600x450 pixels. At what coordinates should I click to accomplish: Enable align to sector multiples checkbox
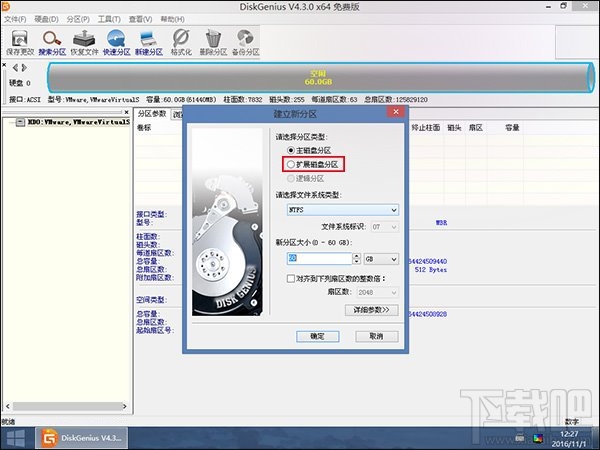[291, 279]
